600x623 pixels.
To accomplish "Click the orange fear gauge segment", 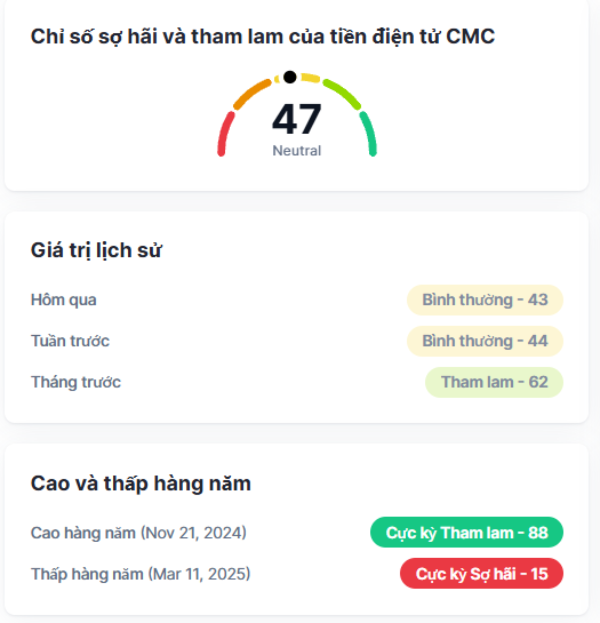I will pyautogui.click(x=252, y=94).
